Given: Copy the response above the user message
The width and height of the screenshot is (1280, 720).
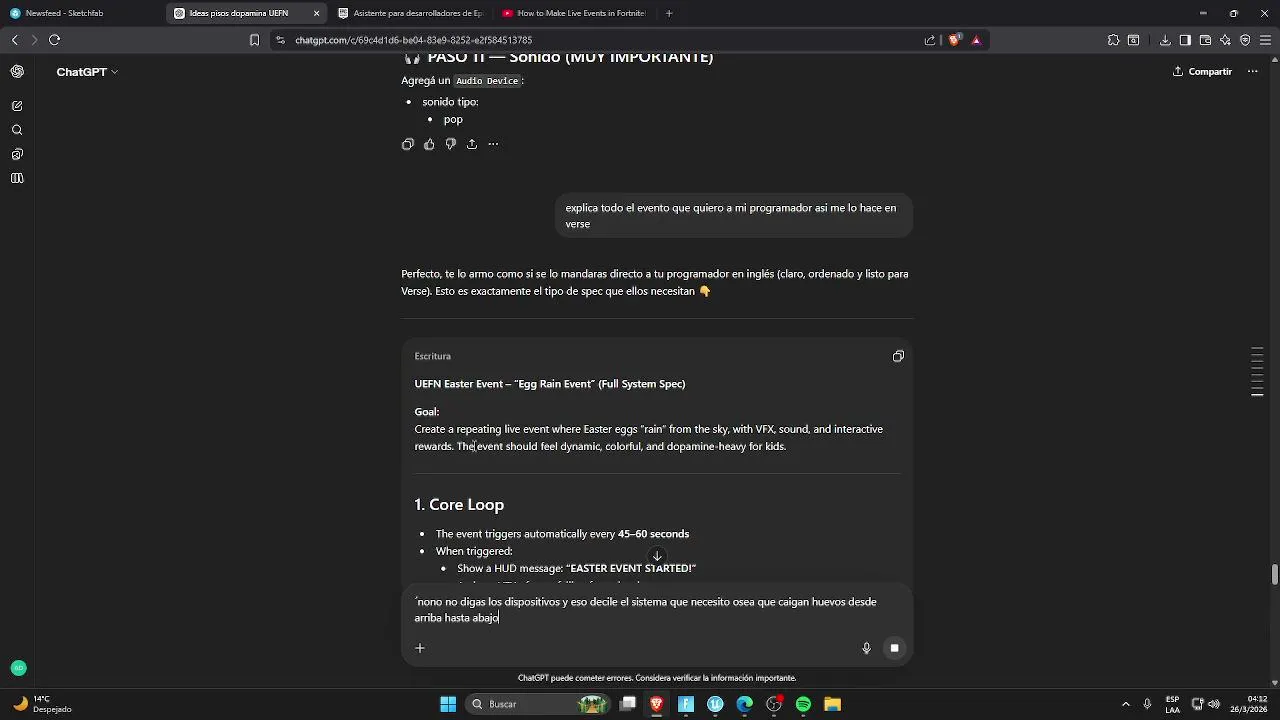Looking at the screenshot, I should 408,144.
